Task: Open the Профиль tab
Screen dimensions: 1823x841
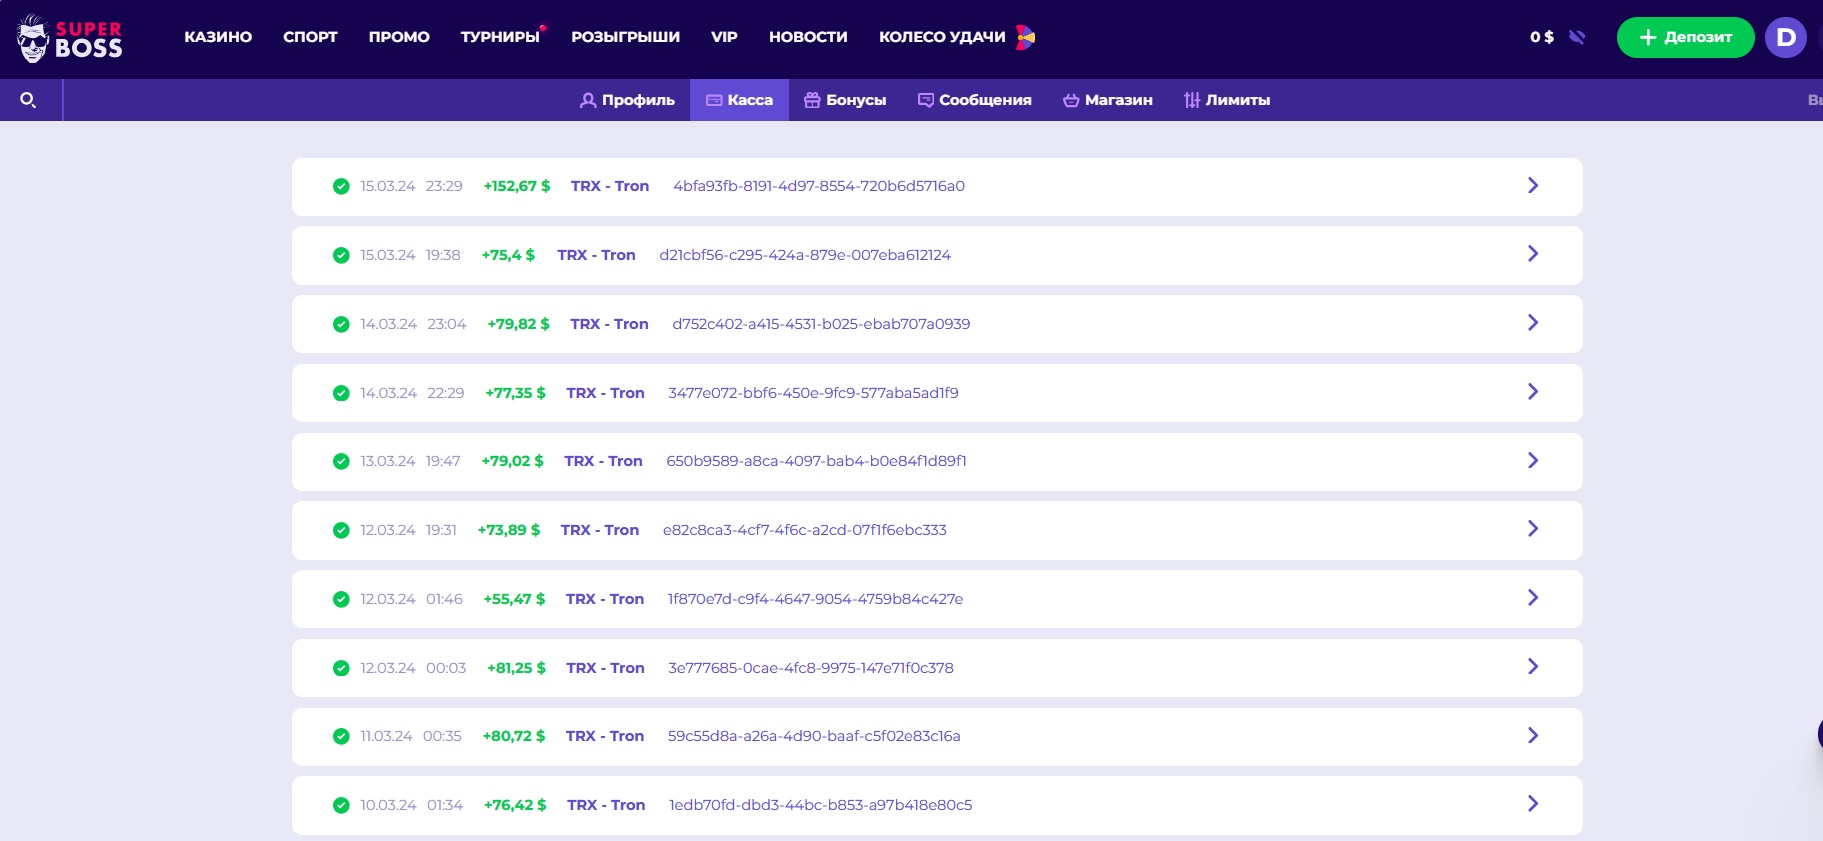Action: pyautogui.click(x=627, y=100)
